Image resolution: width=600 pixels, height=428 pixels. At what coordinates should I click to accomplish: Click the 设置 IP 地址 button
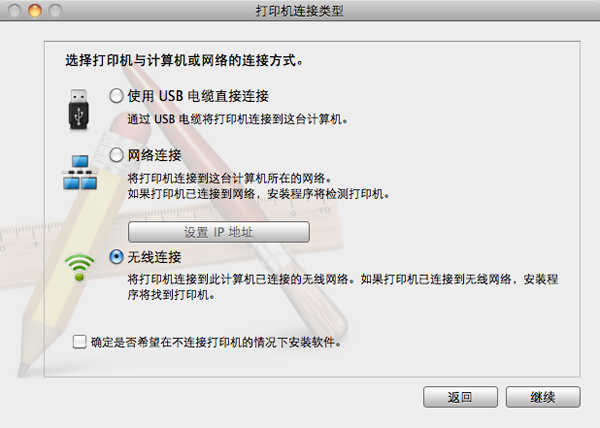pos(219,232)
